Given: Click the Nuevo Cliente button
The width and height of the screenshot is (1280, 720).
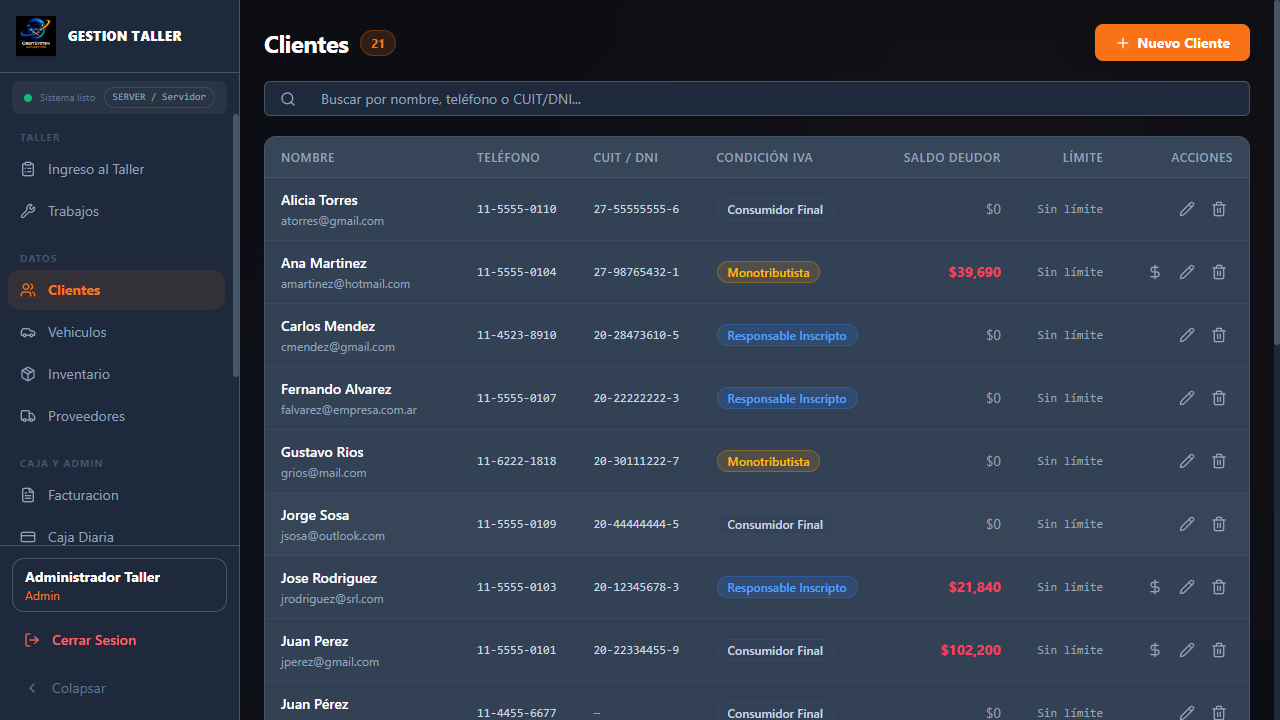Looking at the screenshot, I should [x=1172, y=43].
